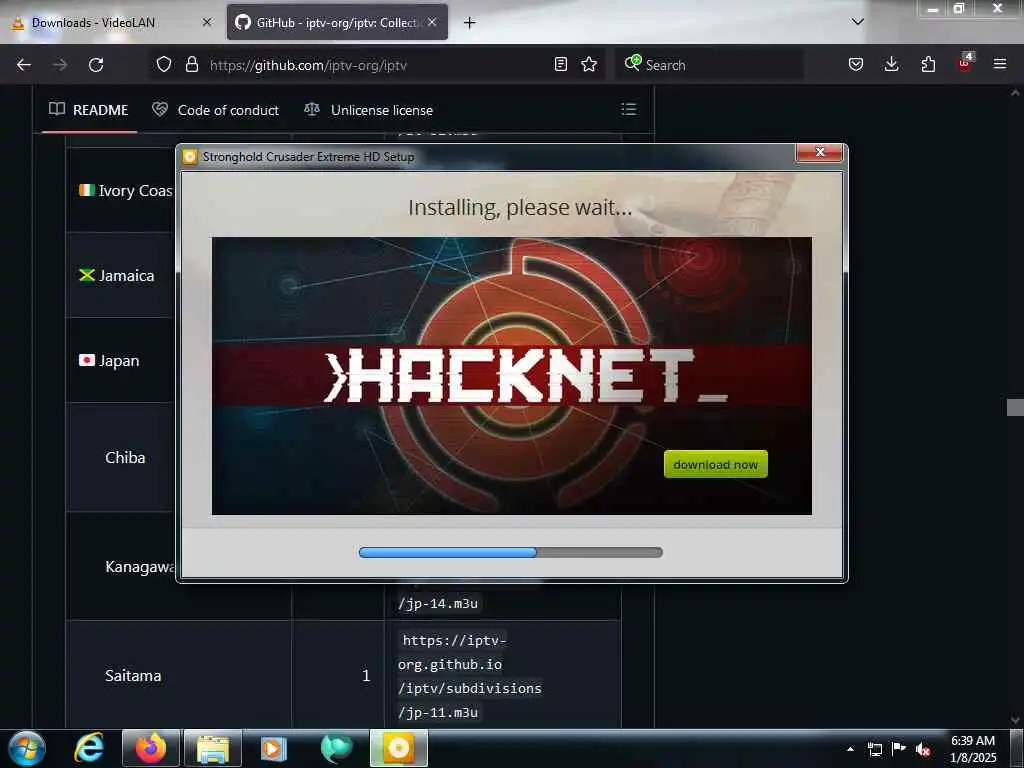The height and width of the screenshot is (768, 1024).
Task: Reload the GitHub page
Action: (x=96, y=65)
